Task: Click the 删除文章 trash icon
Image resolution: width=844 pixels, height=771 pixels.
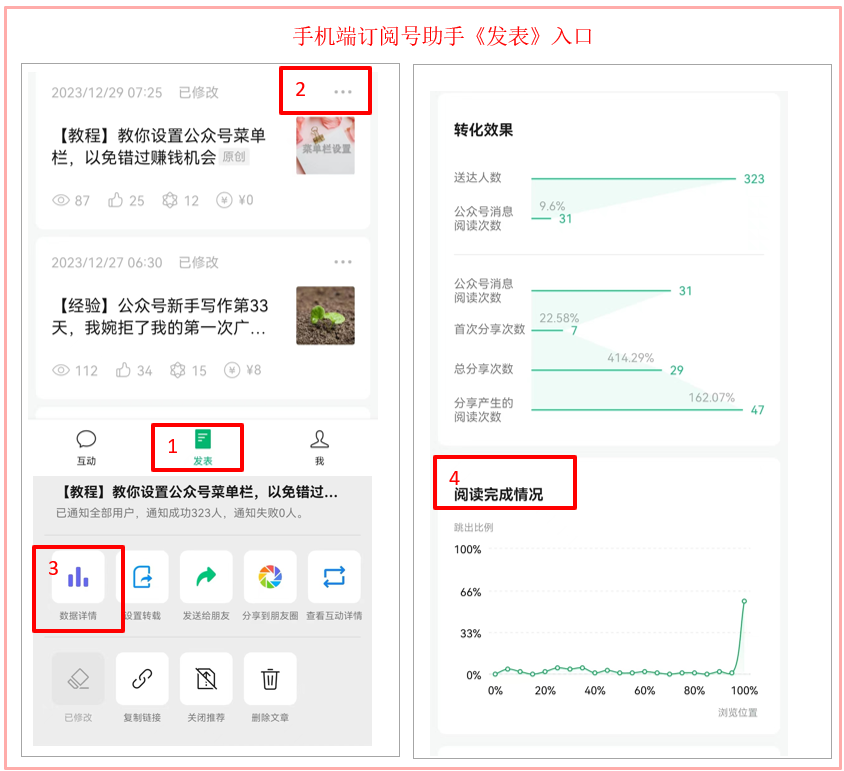Action: (x=270, y=678)
